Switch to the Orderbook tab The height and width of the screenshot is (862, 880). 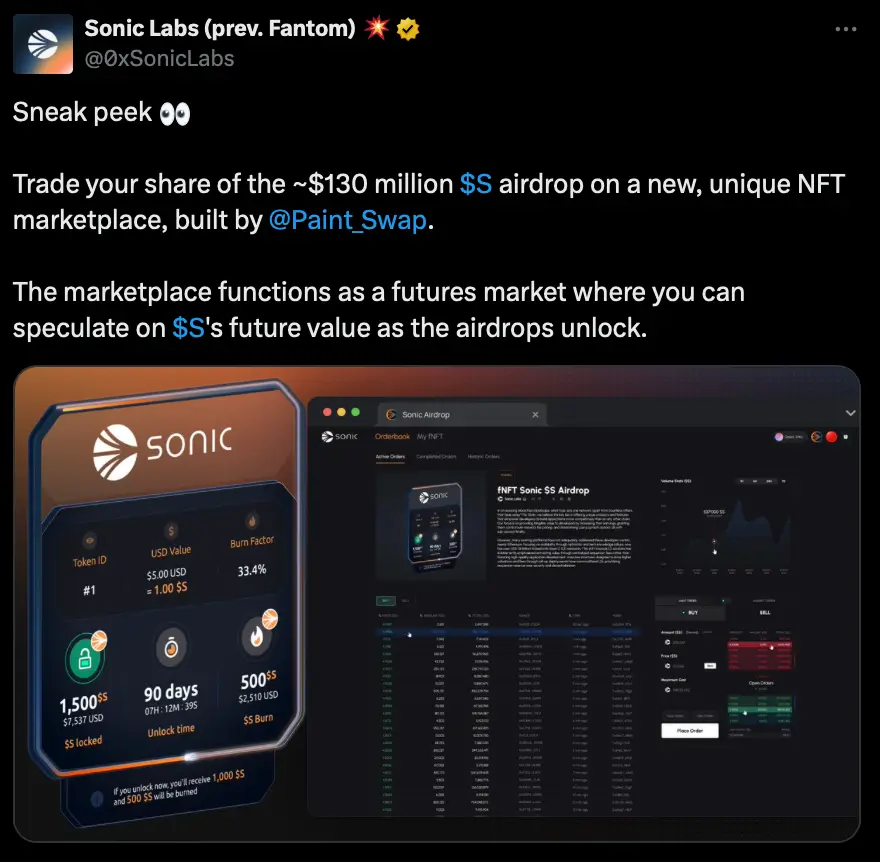coord(392,437)
